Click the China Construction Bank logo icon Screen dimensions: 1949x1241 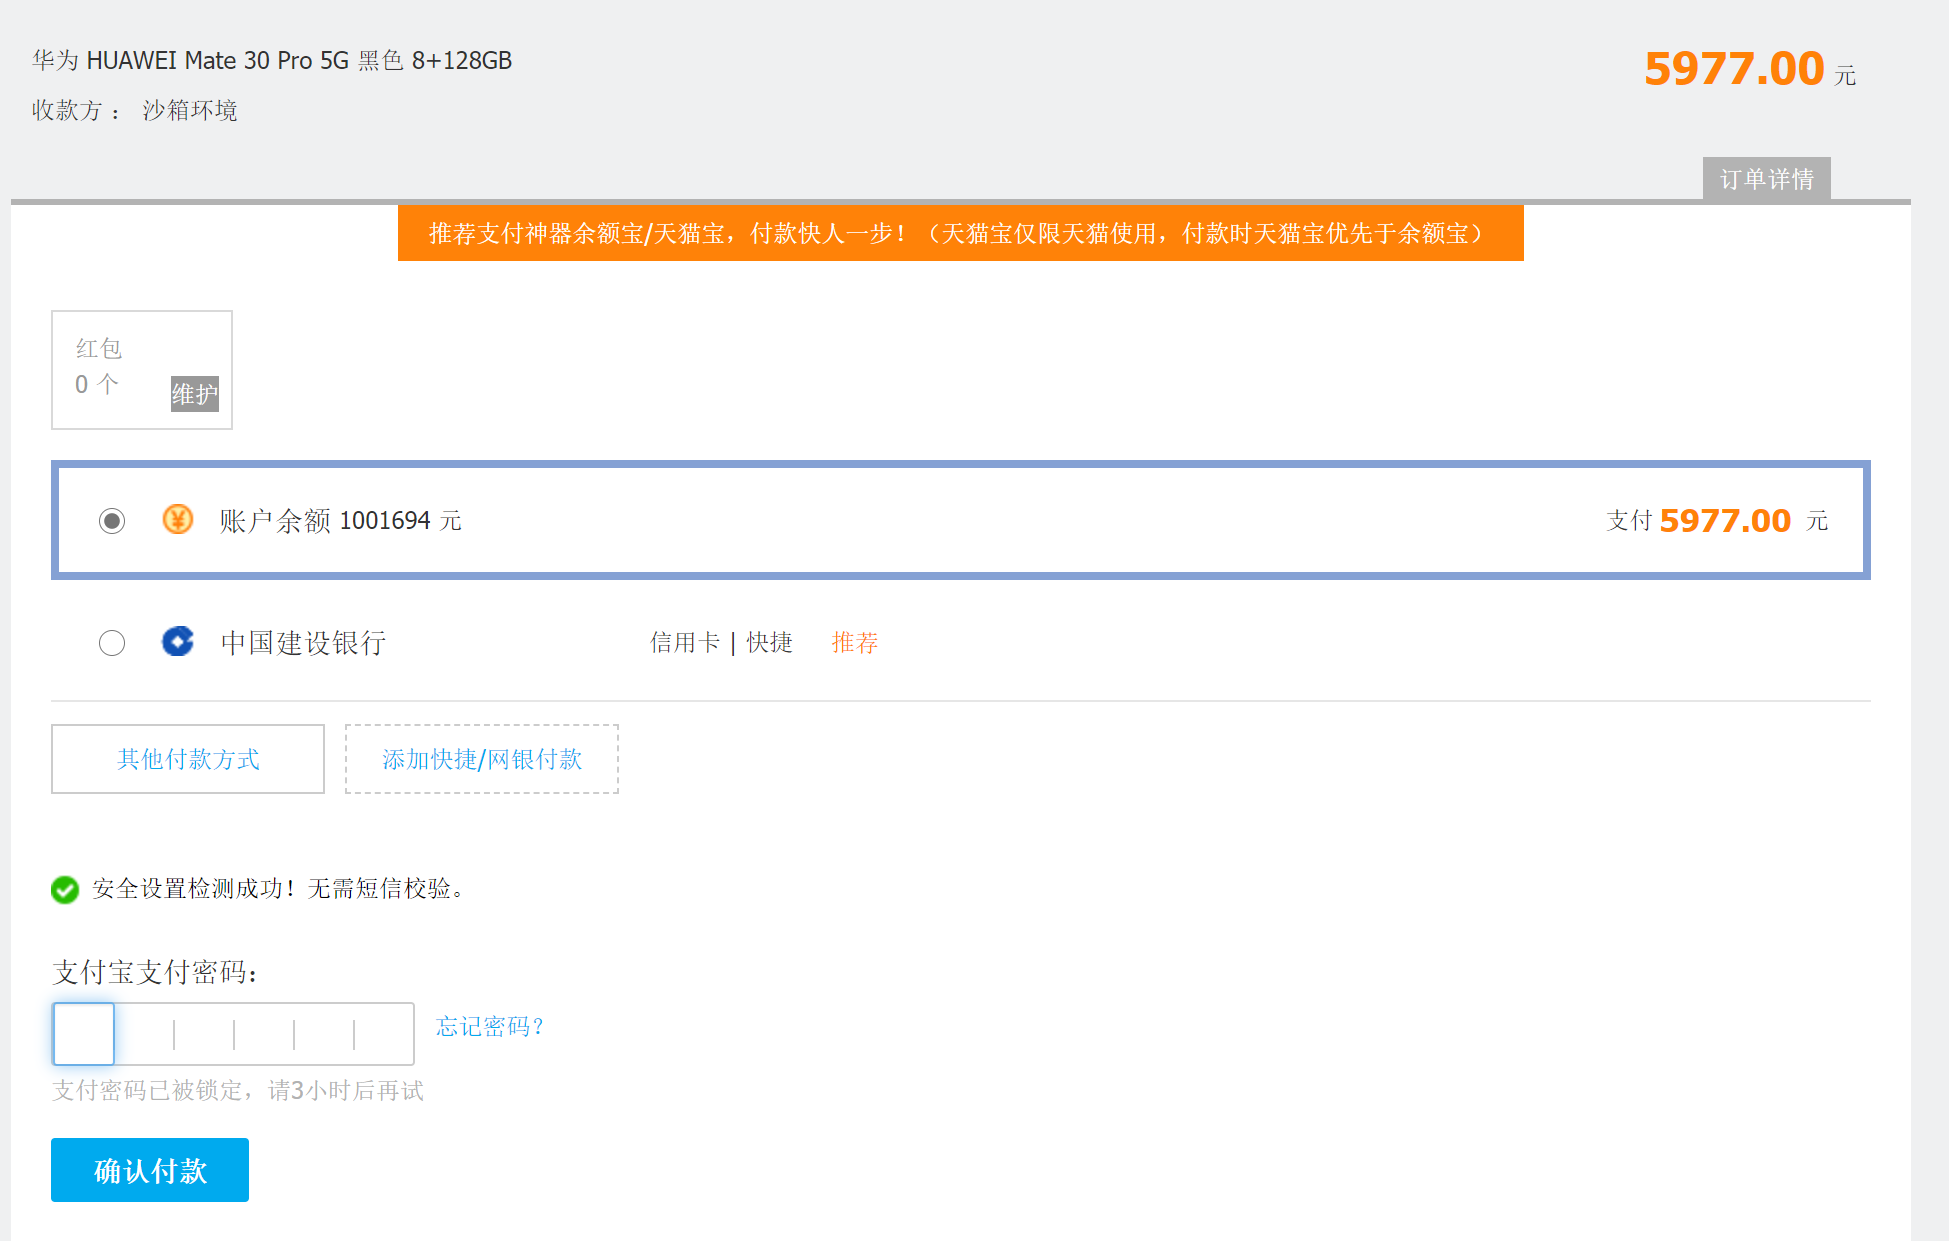[178, 641]
